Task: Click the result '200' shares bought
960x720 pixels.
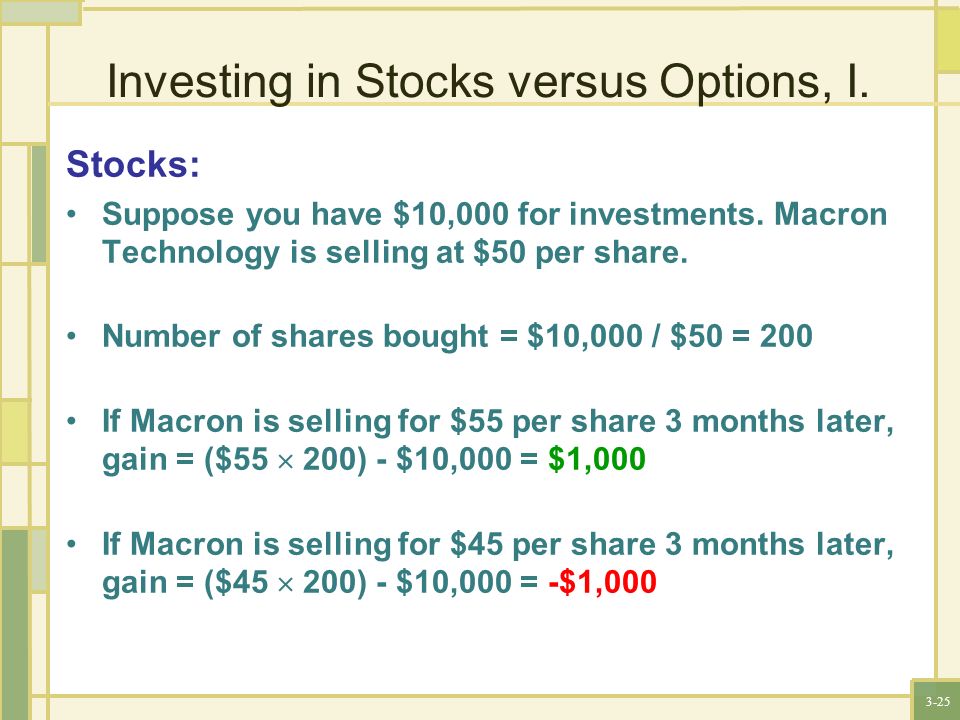Action: (786, 336)
